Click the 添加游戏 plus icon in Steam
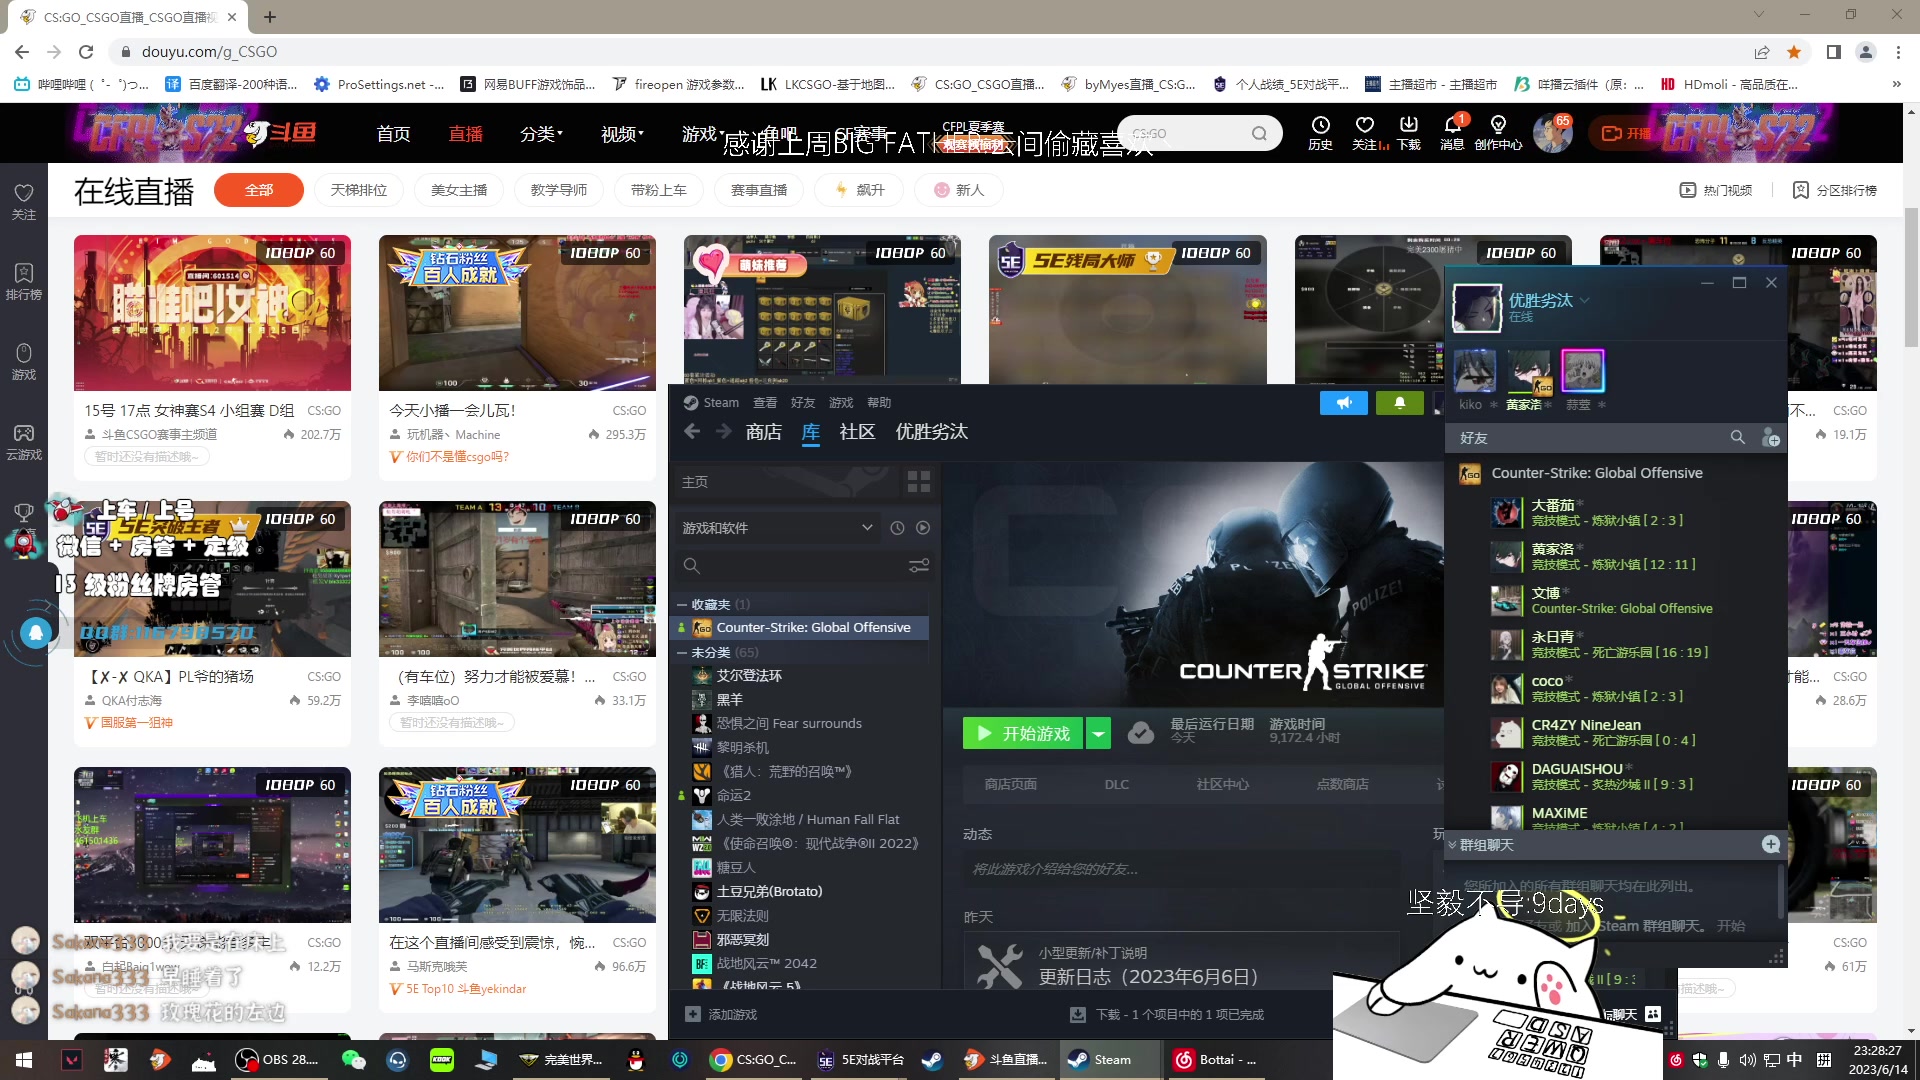This screenshot has height=1080, width=1920. tap(692, 1014)
